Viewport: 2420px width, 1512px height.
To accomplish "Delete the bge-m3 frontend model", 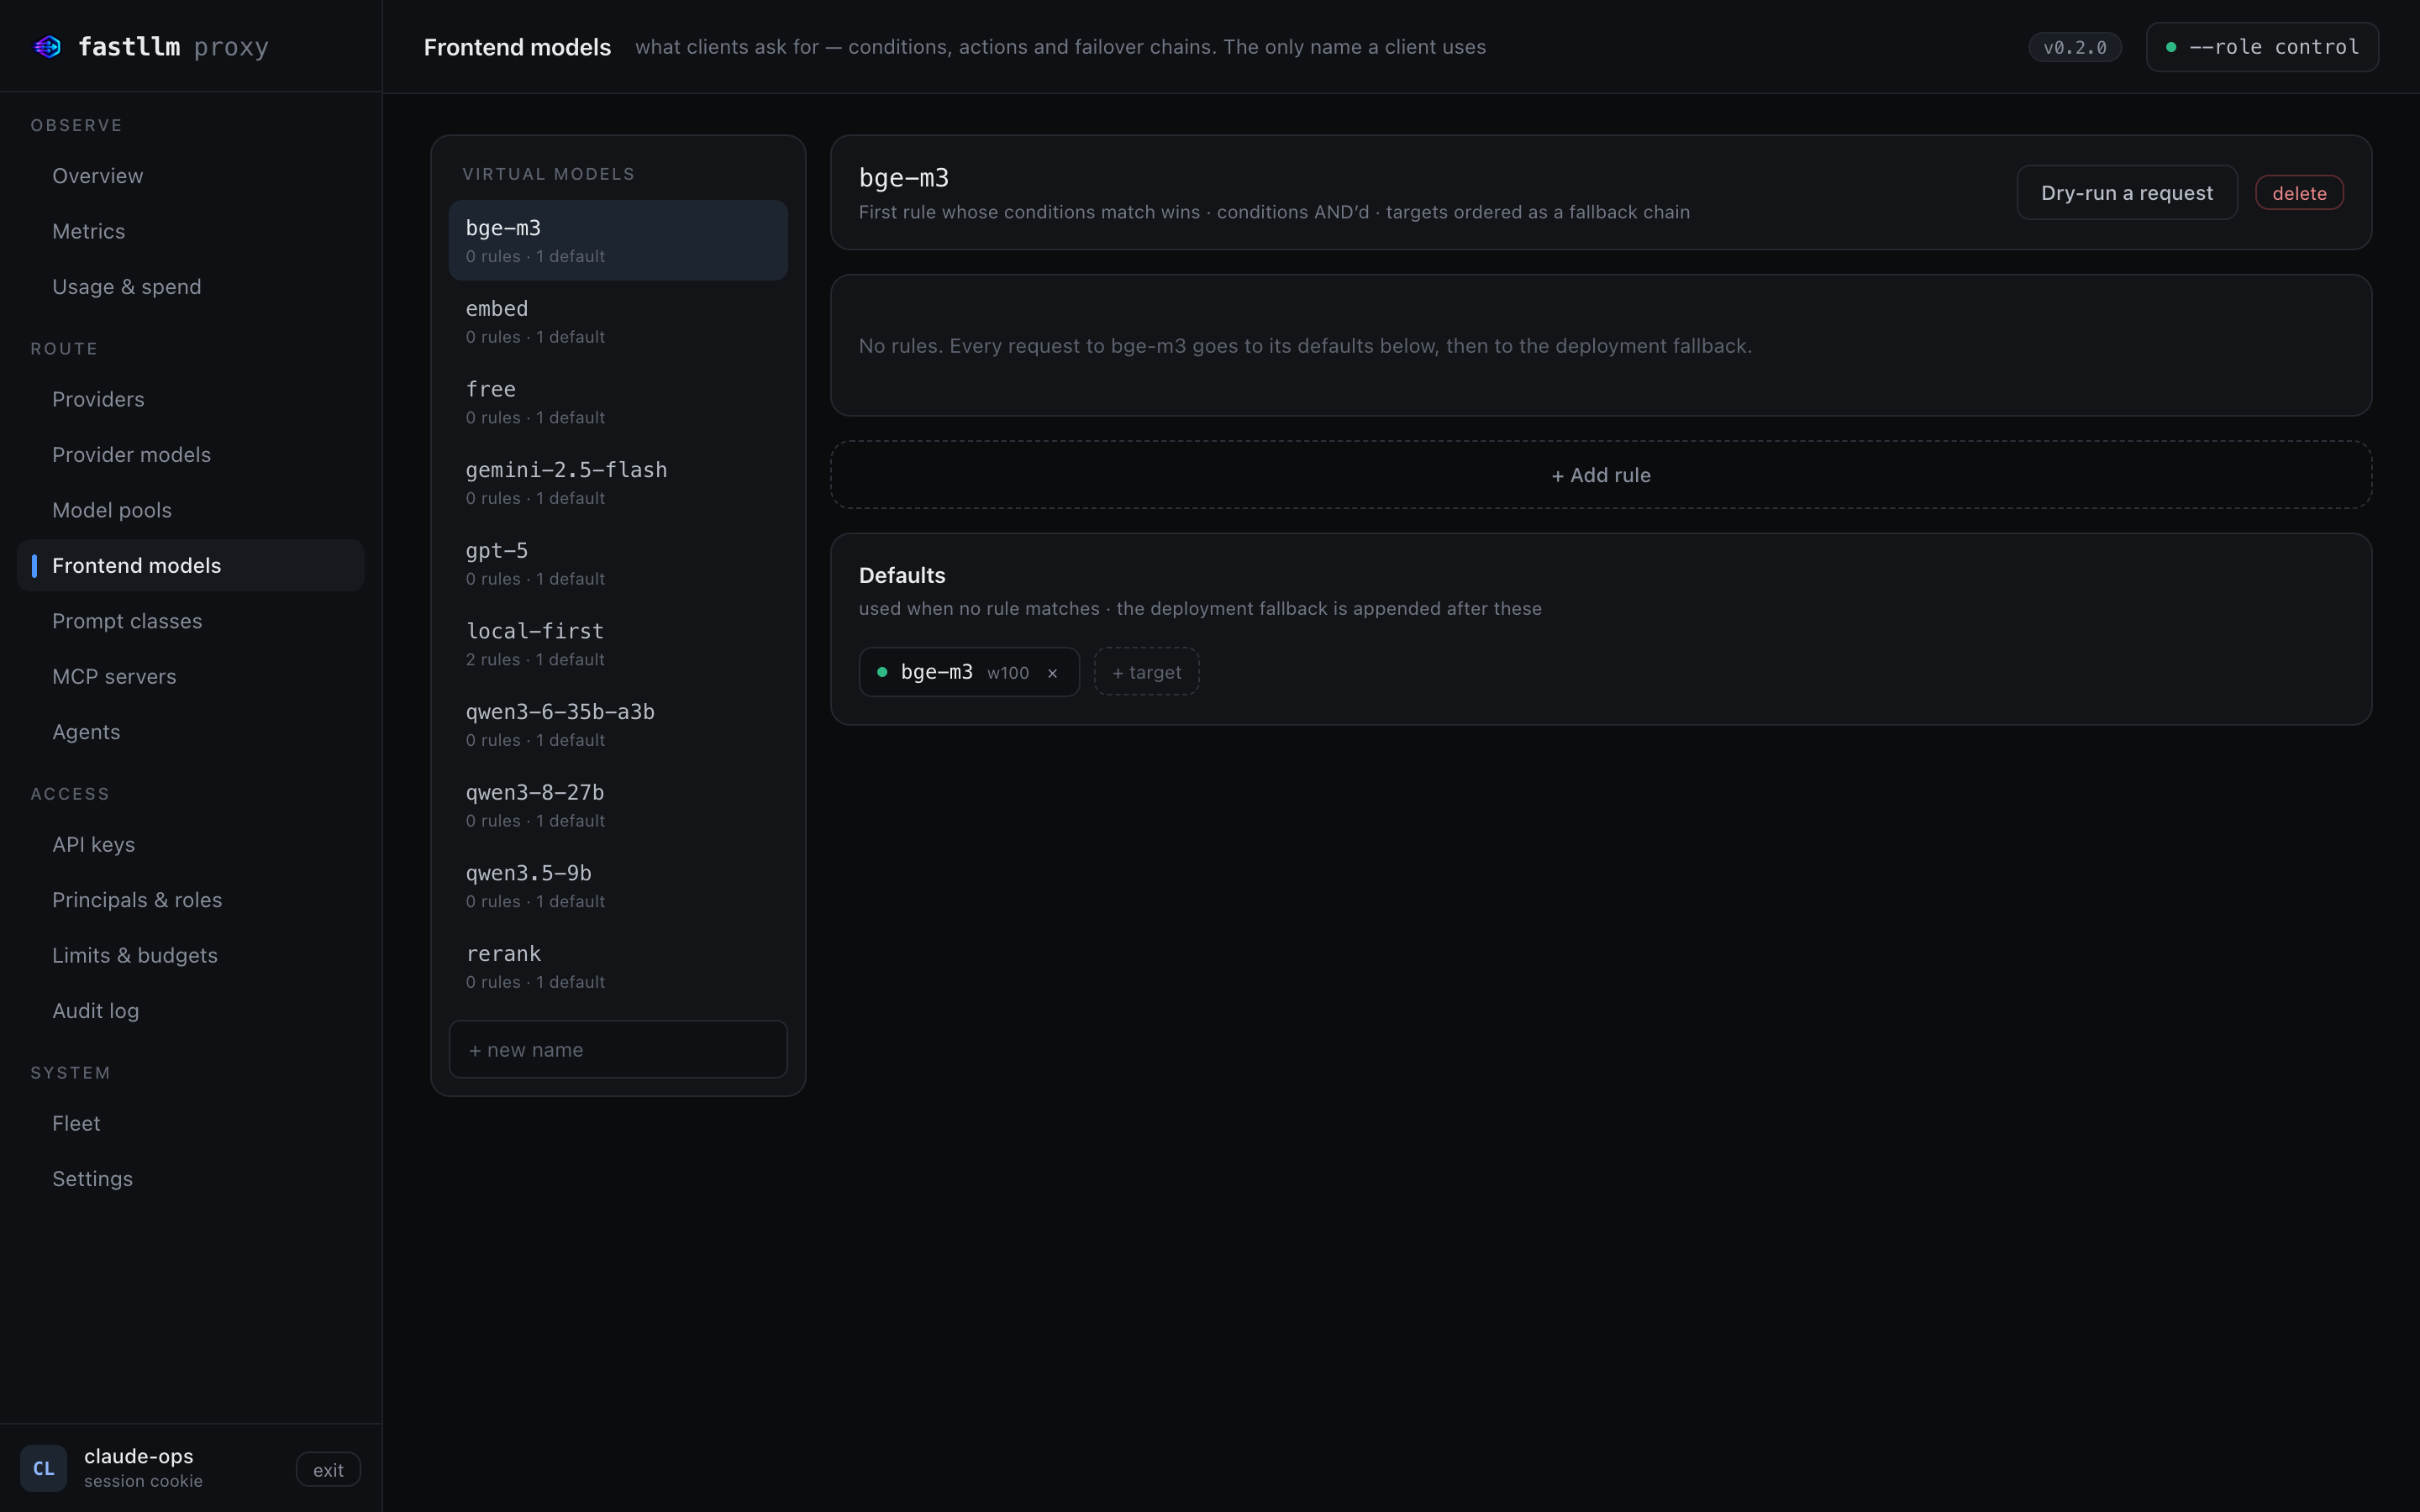I will 2299,193.
